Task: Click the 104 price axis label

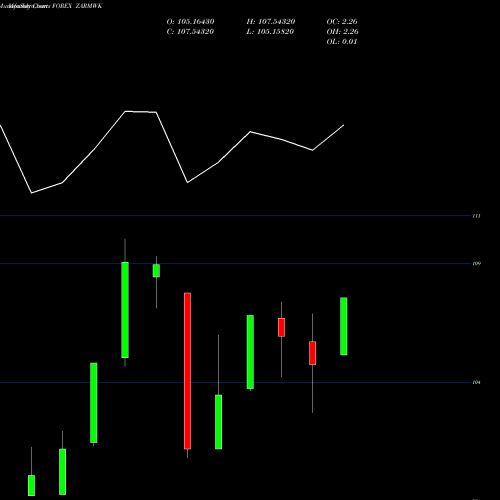Action: [x=477, y=382]
